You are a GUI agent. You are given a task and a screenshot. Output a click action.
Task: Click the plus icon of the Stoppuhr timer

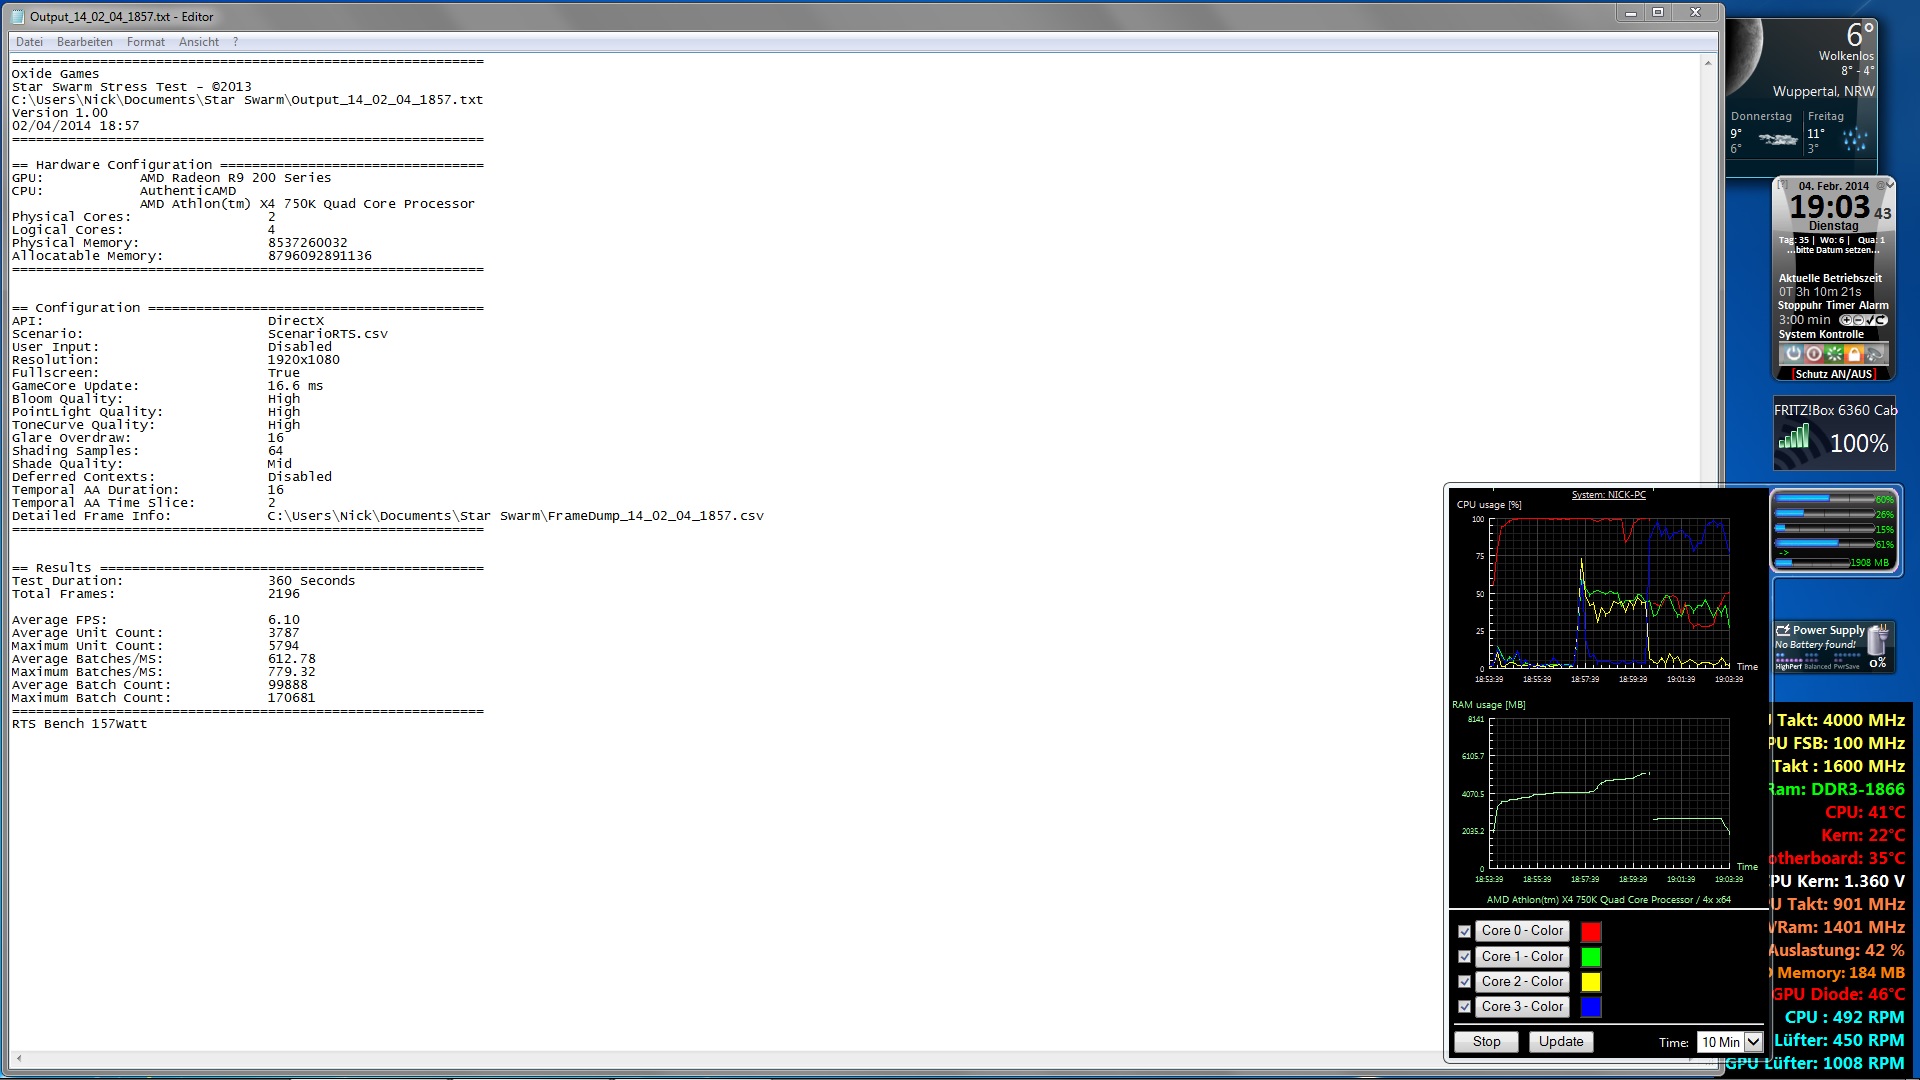coord(1846,320)
